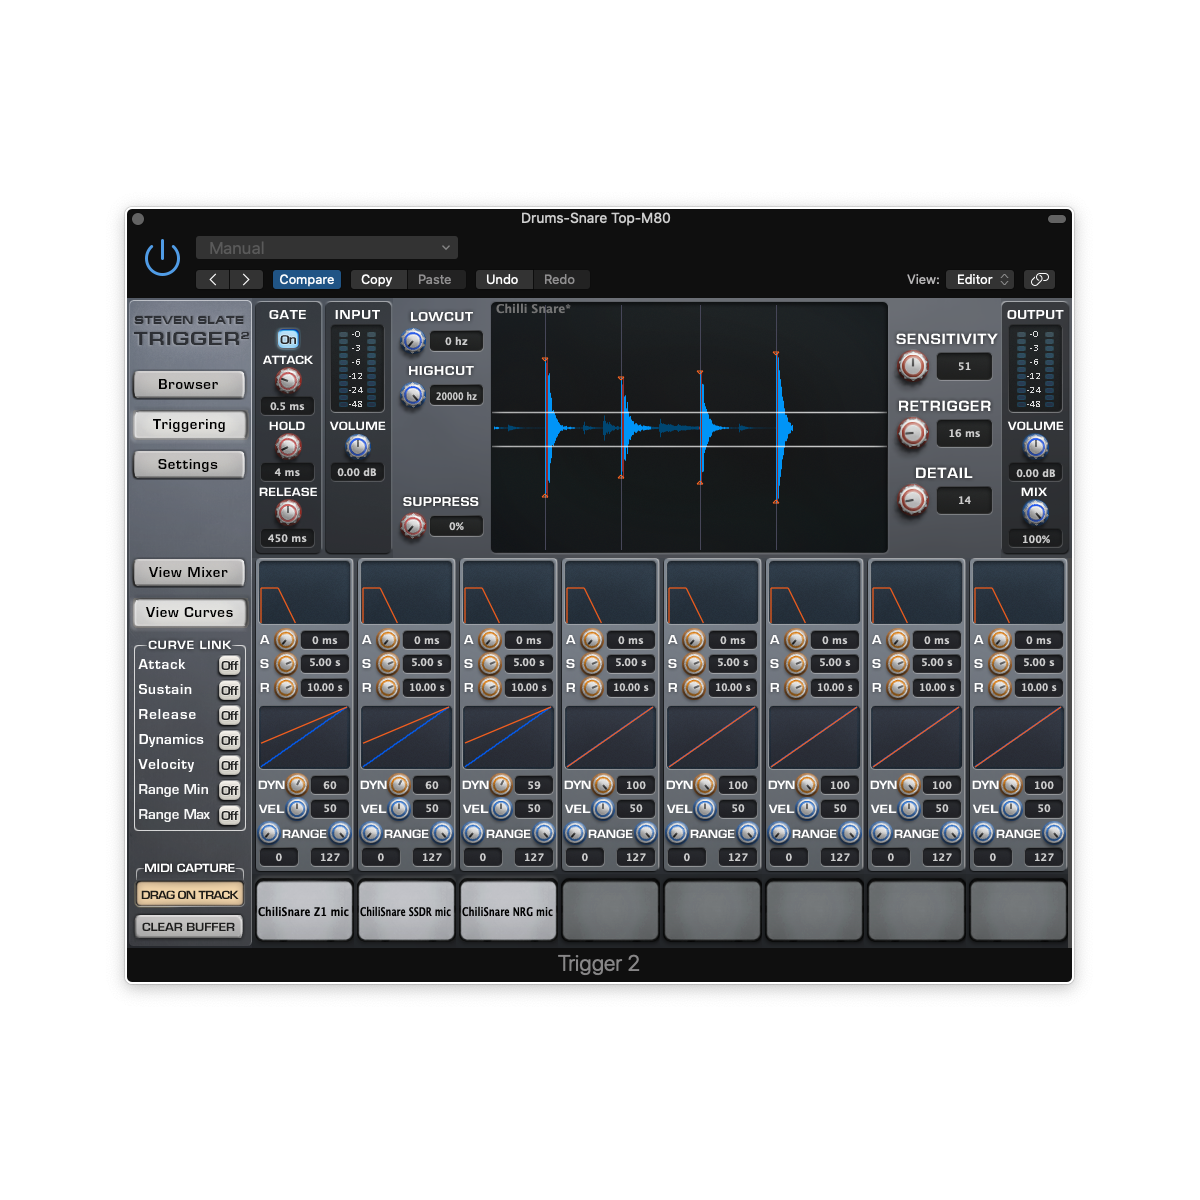The height and width of the screenshot is (1200, 1200).
Task: Click the suppress value field 0%
Action: pos(456,526)
